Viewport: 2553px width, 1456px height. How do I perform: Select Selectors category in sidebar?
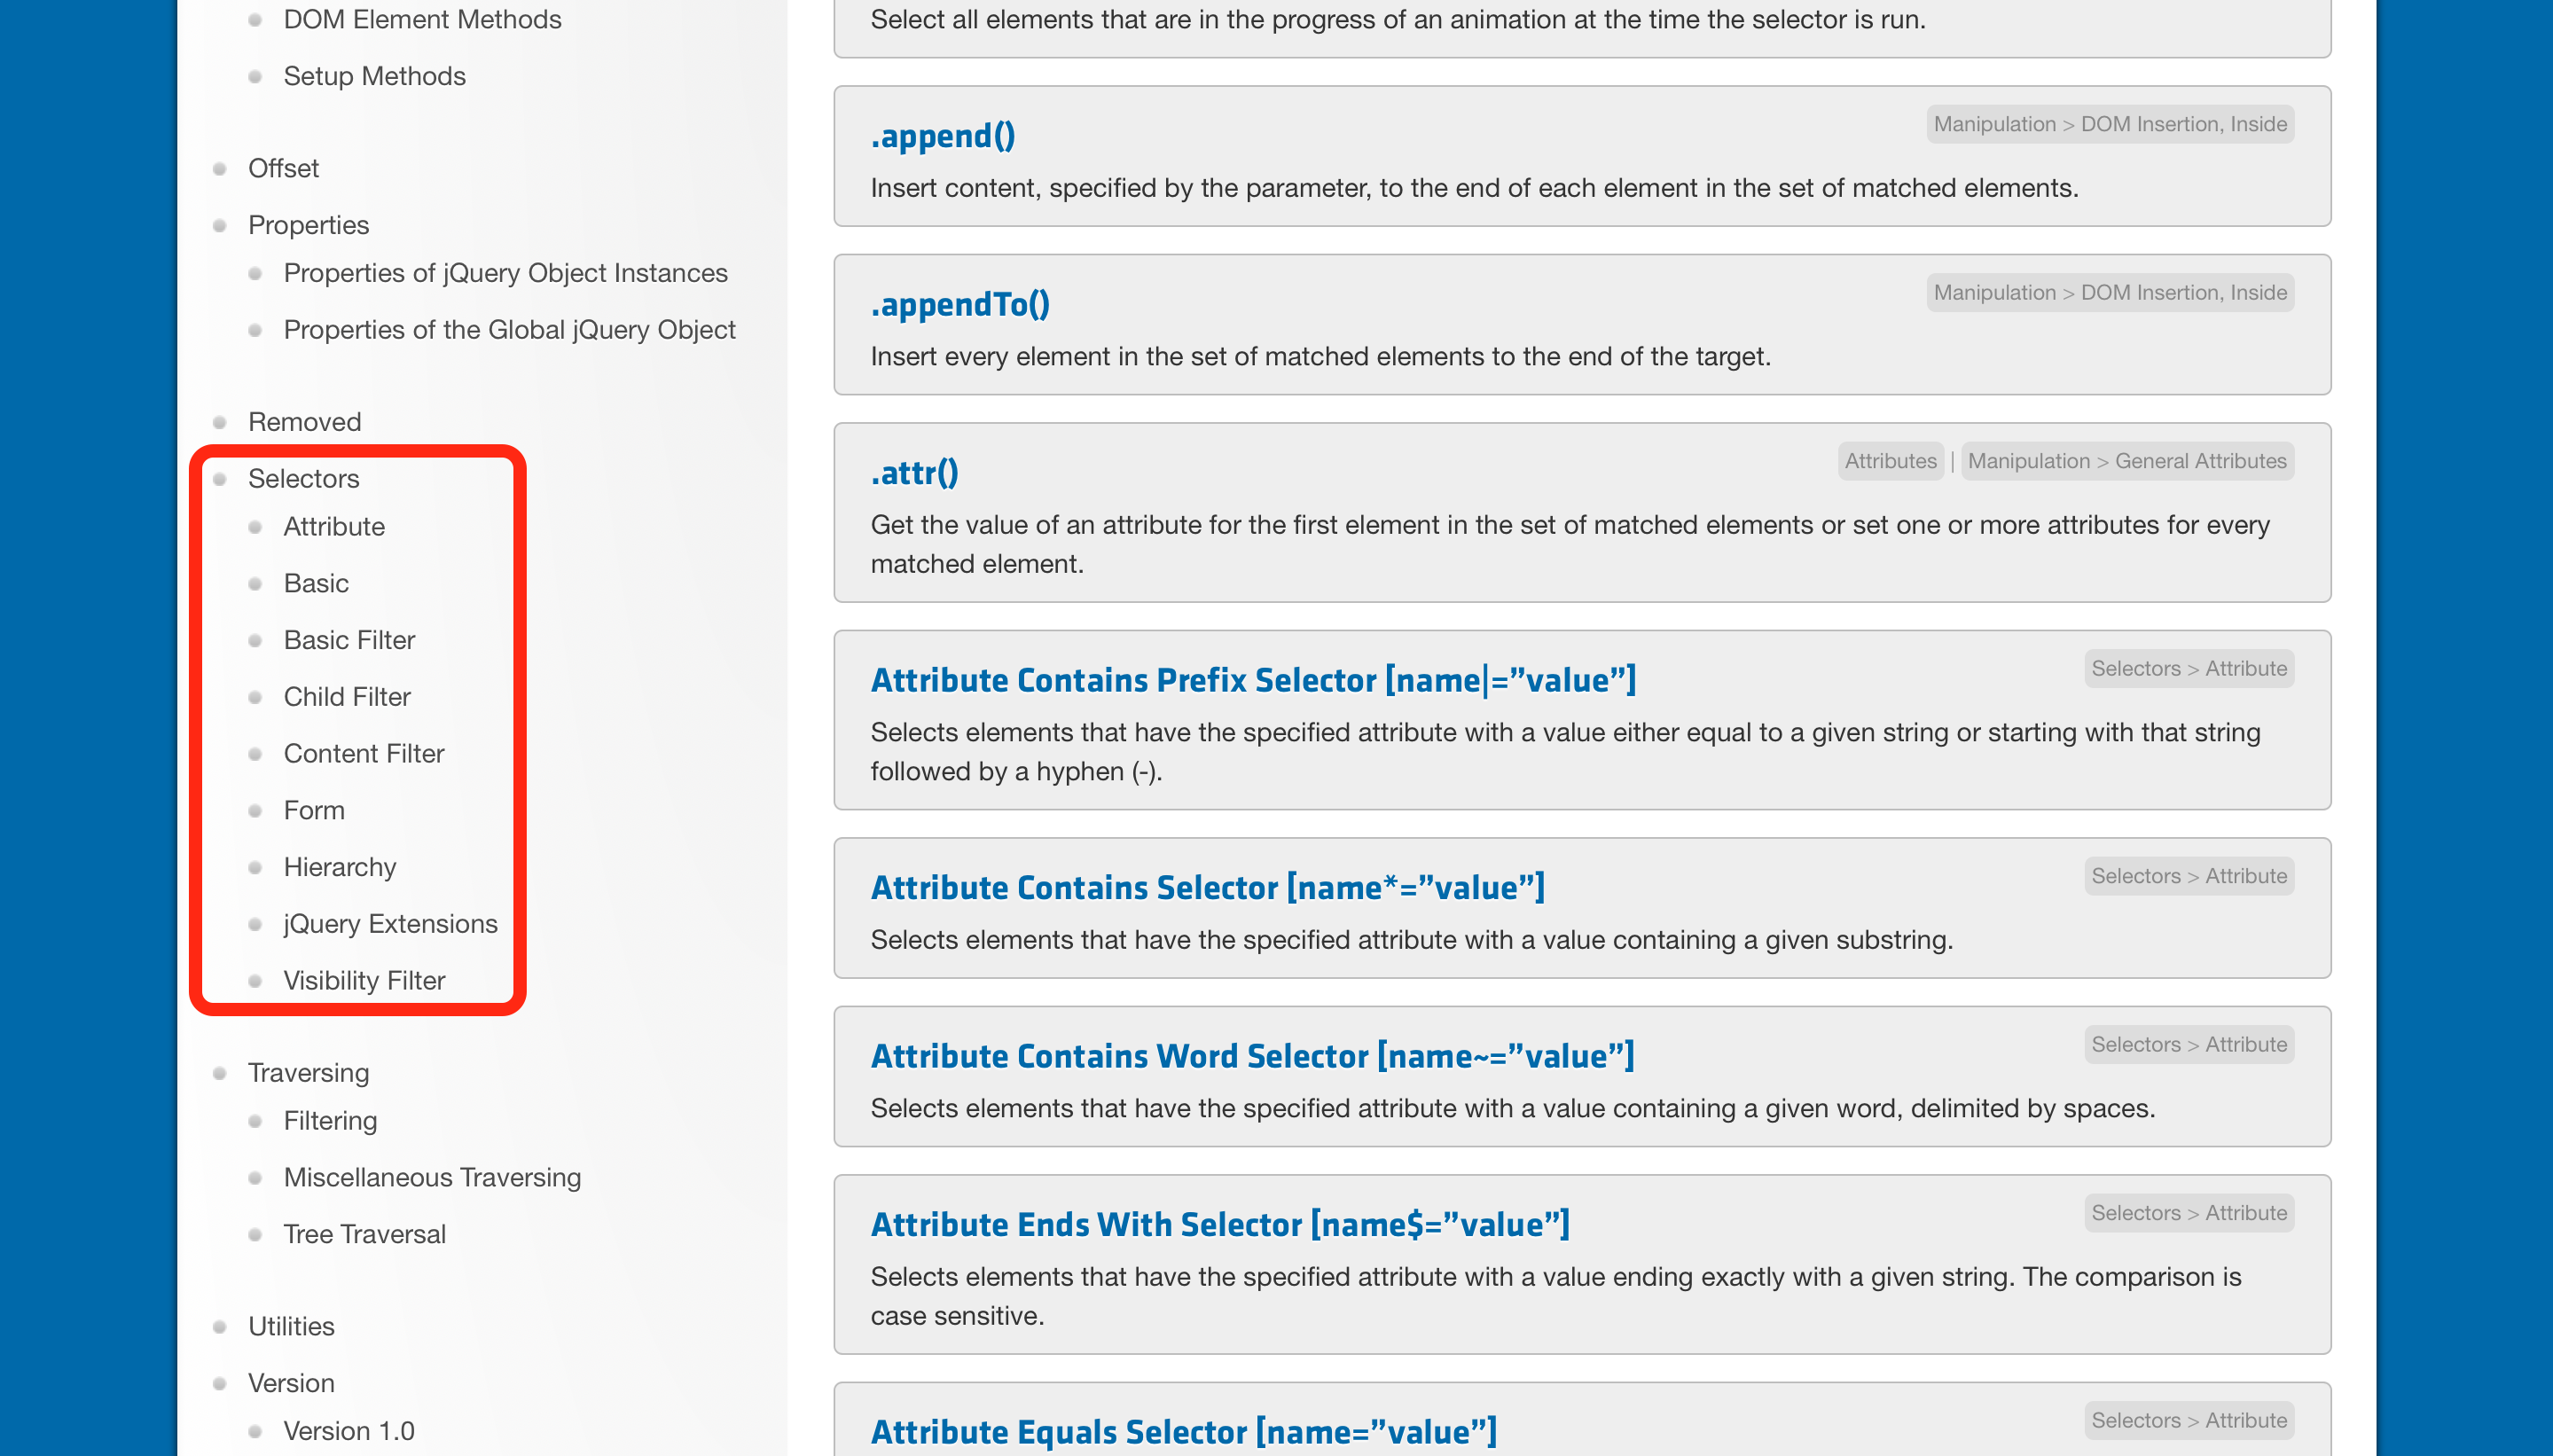point(303,478)
